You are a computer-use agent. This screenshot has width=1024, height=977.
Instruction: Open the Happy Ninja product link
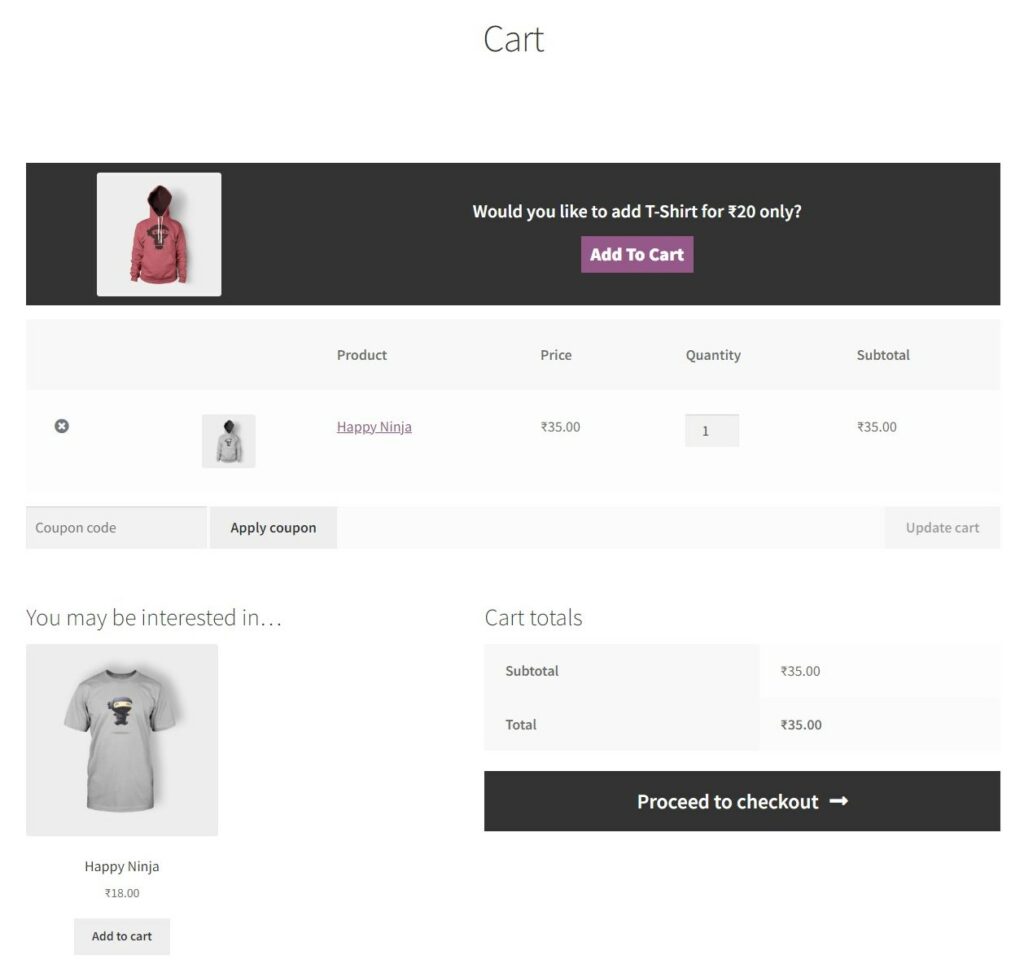click(374, 426)
